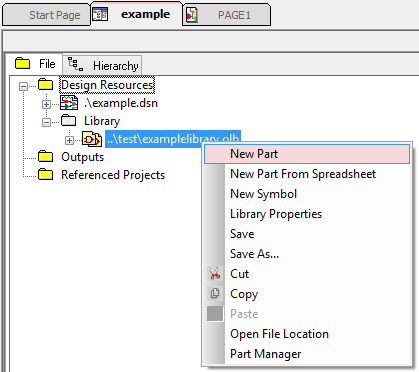The height and width of the screenshot is (372, 419).
Task: Click the Hierarchy tab tree icon
Action: [76, 64]
